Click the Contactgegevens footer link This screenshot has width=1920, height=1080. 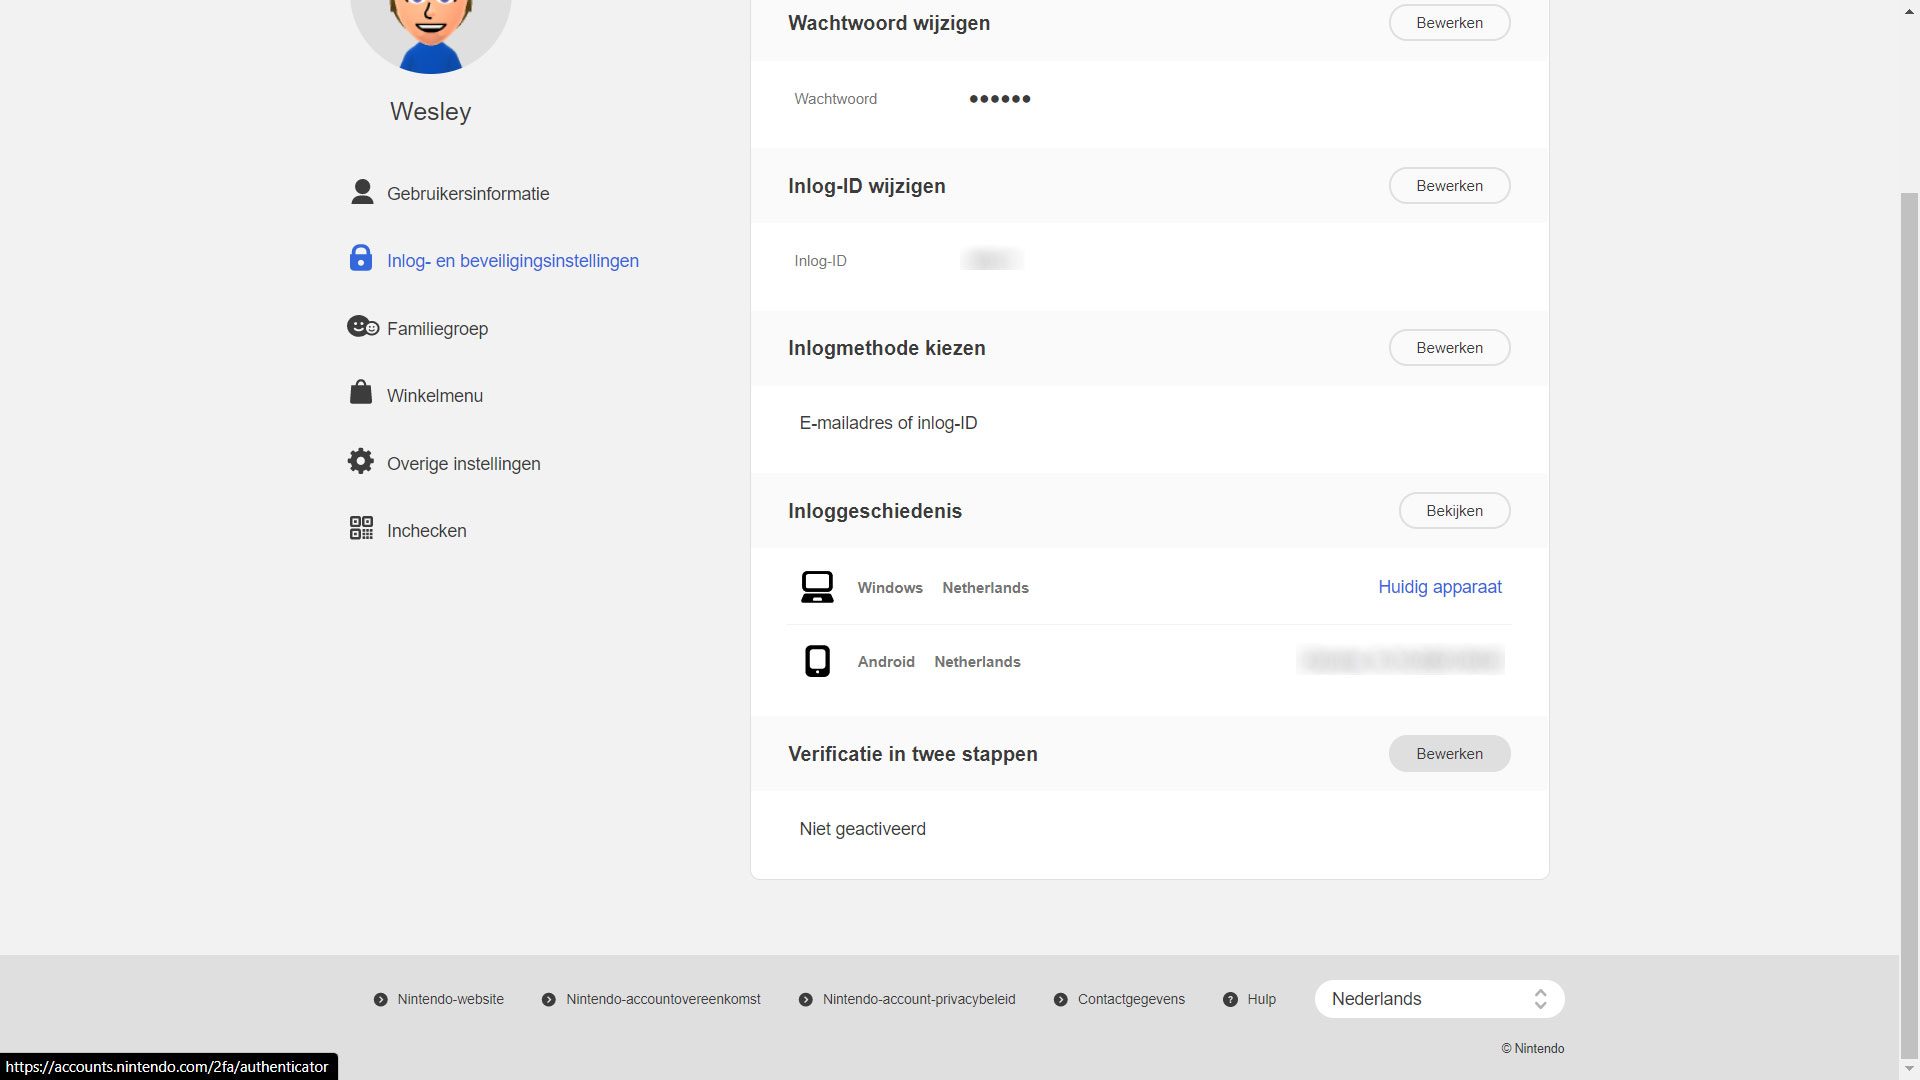(1130, 998)
